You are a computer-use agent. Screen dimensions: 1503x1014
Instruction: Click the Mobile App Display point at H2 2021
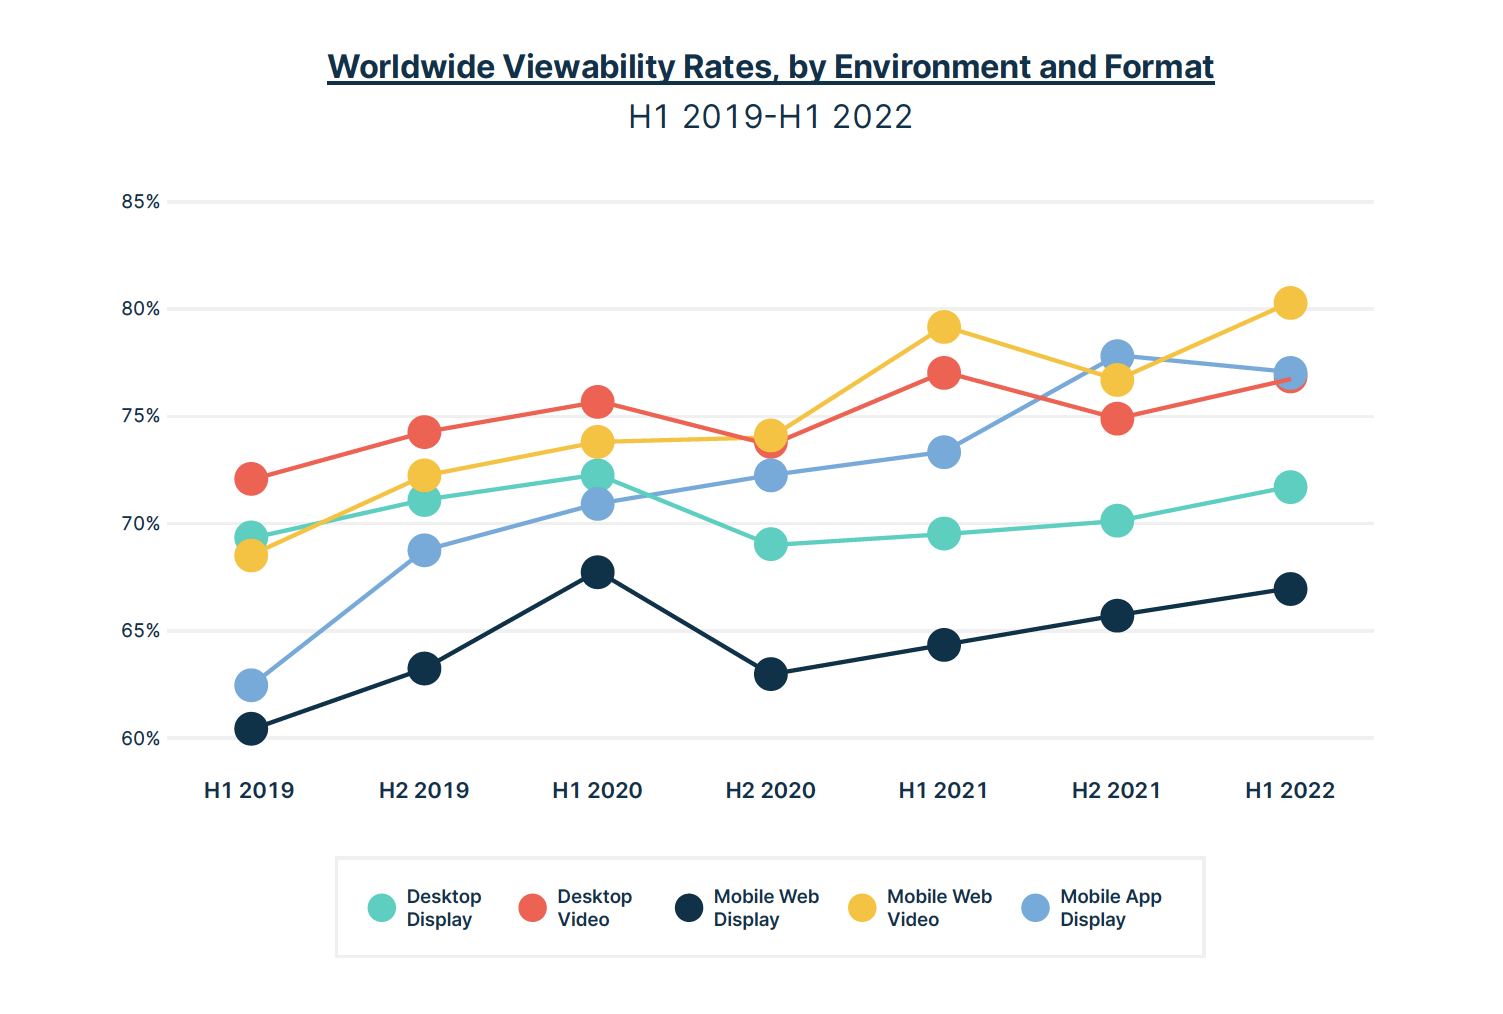[x=1117, y=356]
